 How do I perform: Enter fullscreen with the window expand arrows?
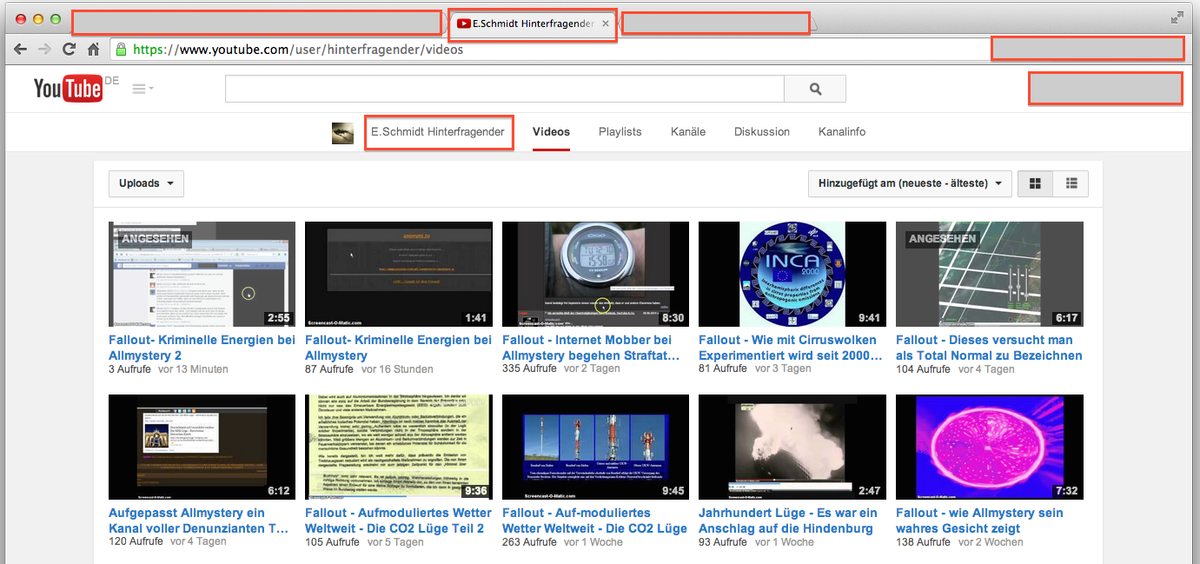(x=1178, y=19)
